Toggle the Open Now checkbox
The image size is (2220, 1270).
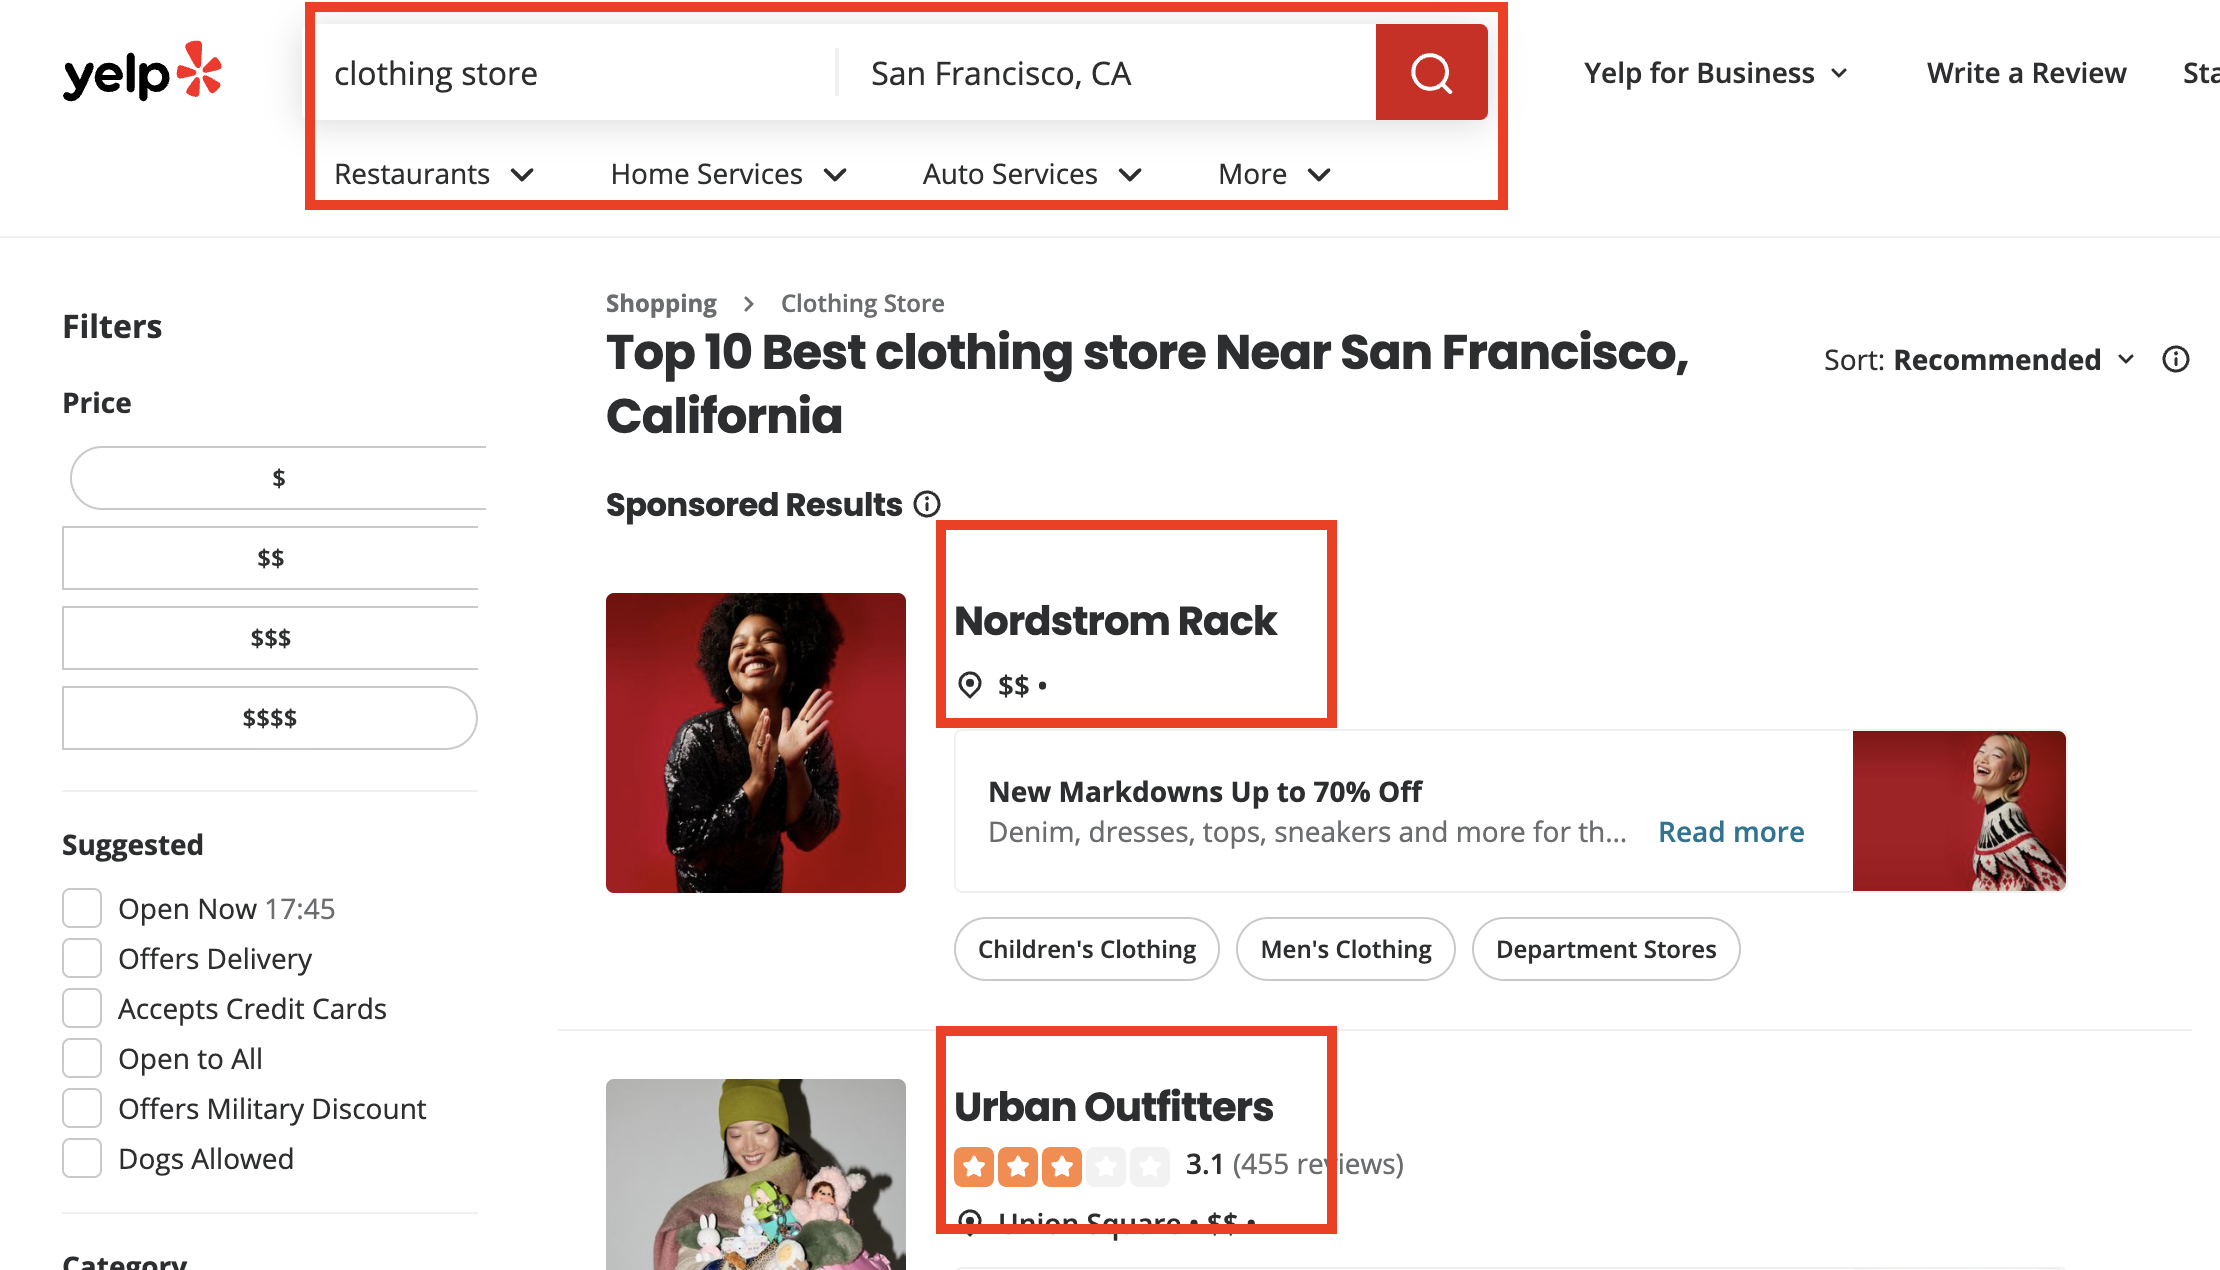pyautogui.click(x=82, y=908)
